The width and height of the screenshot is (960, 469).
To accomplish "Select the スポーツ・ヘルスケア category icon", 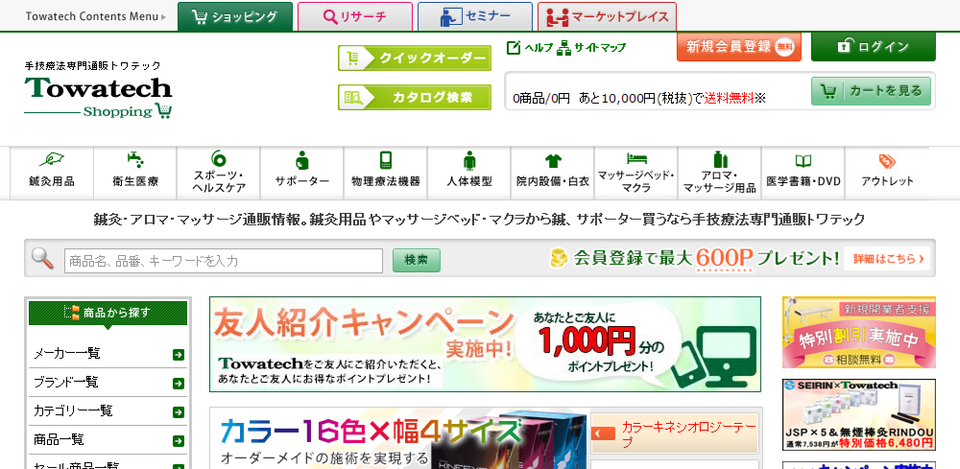I will pyautogui.click(x=218, y=159).
